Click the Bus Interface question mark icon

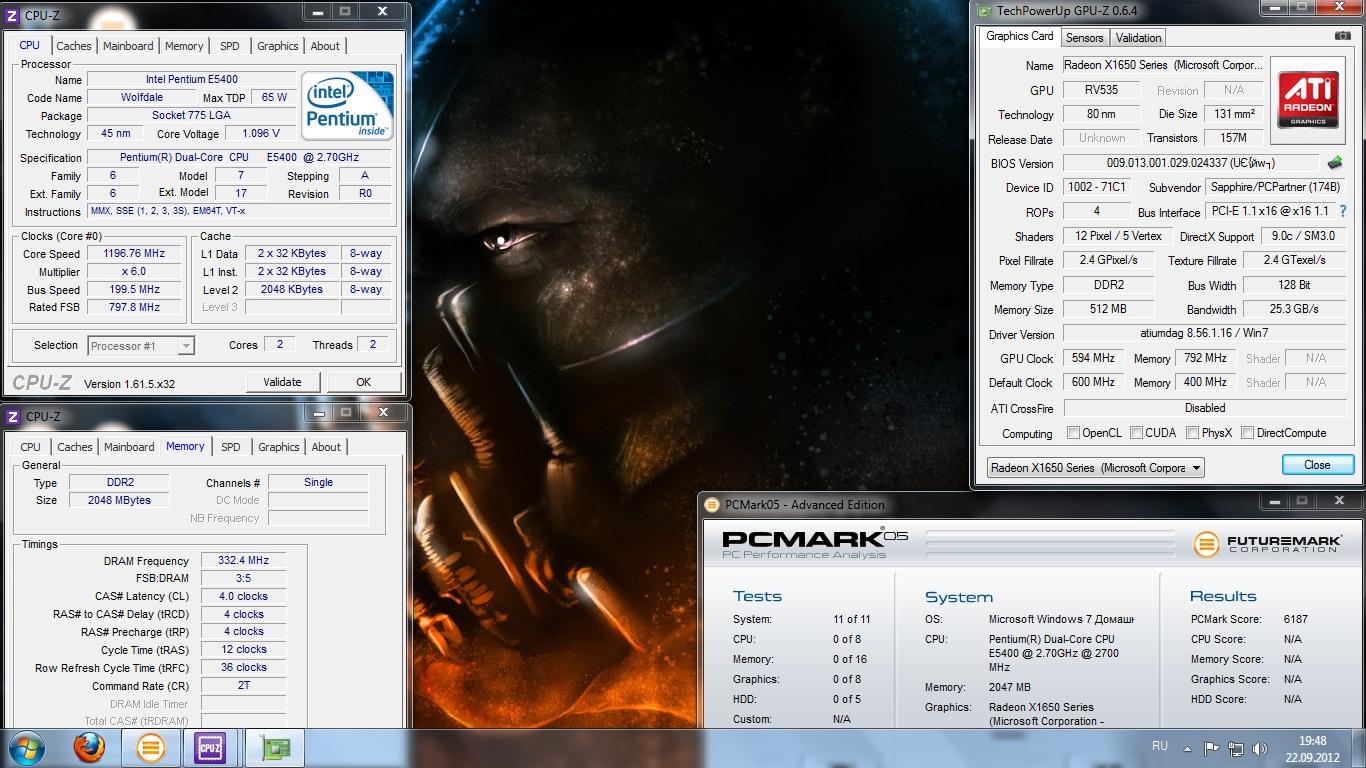pyautogui.click(x=1343, y=212)
